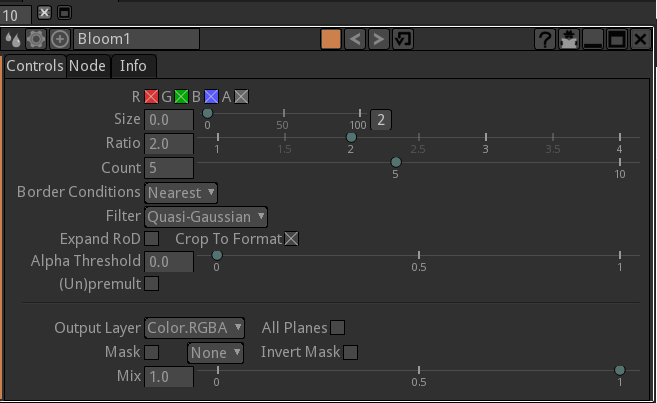Click the Size slider handle
The width and height of the screenshot is (657, 403).
[x=207, y=113]
